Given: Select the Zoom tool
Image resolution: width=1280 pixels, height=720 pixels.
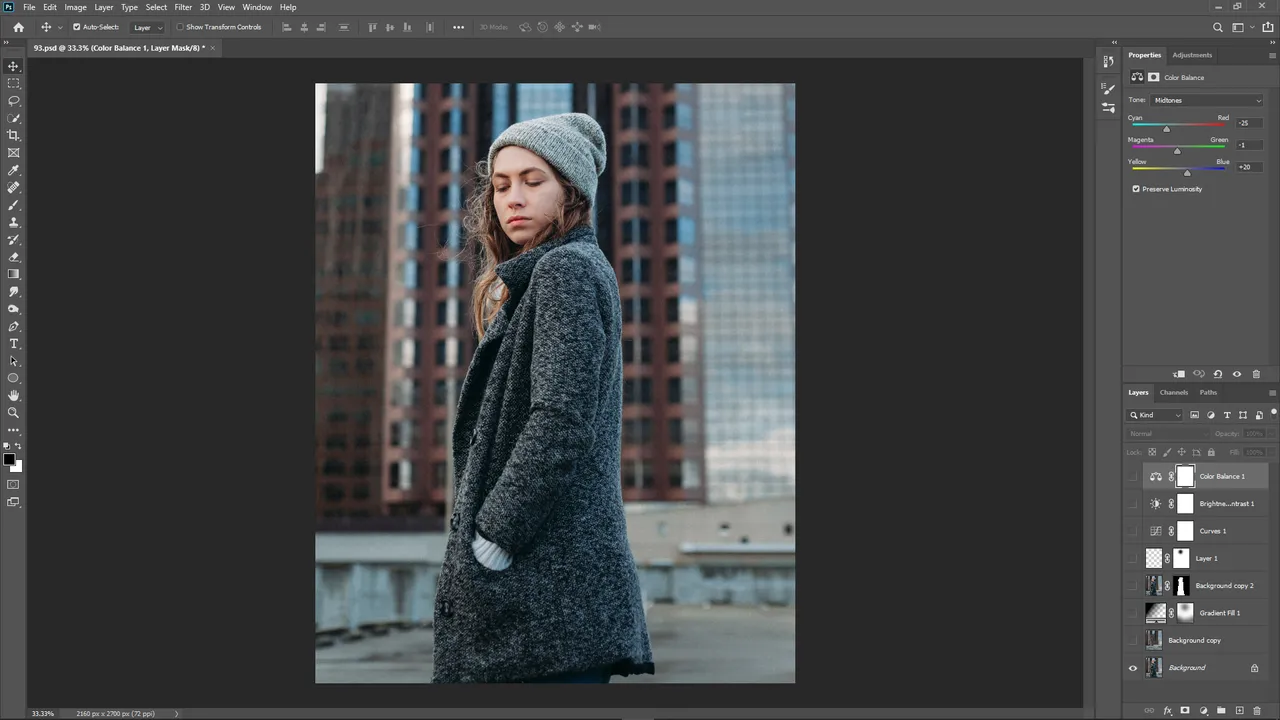Looking at the screenshot, I should 13,412.
